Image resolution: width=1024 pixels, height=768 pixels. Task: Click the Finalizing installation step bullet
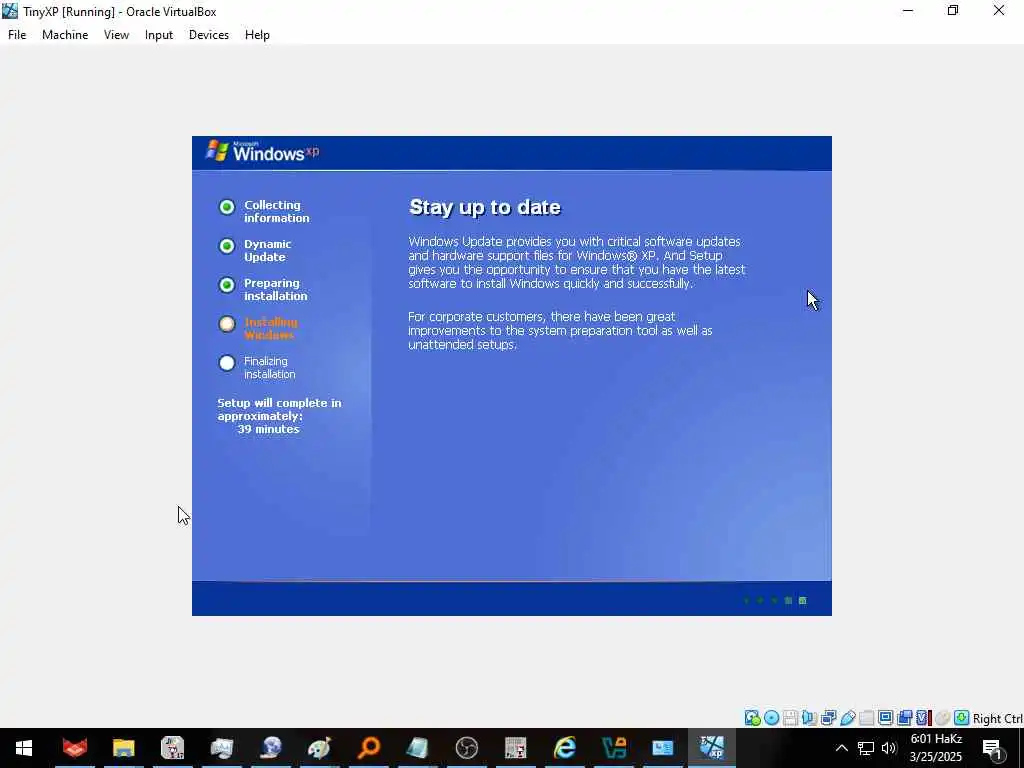tap(227, 363)
